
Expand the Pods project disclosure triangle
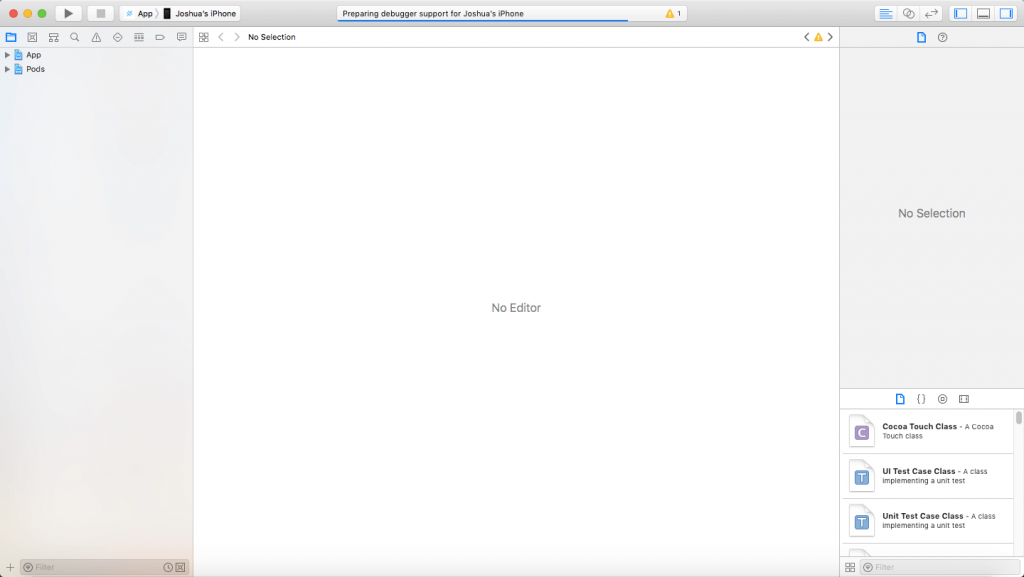click(x=7, y=69)
